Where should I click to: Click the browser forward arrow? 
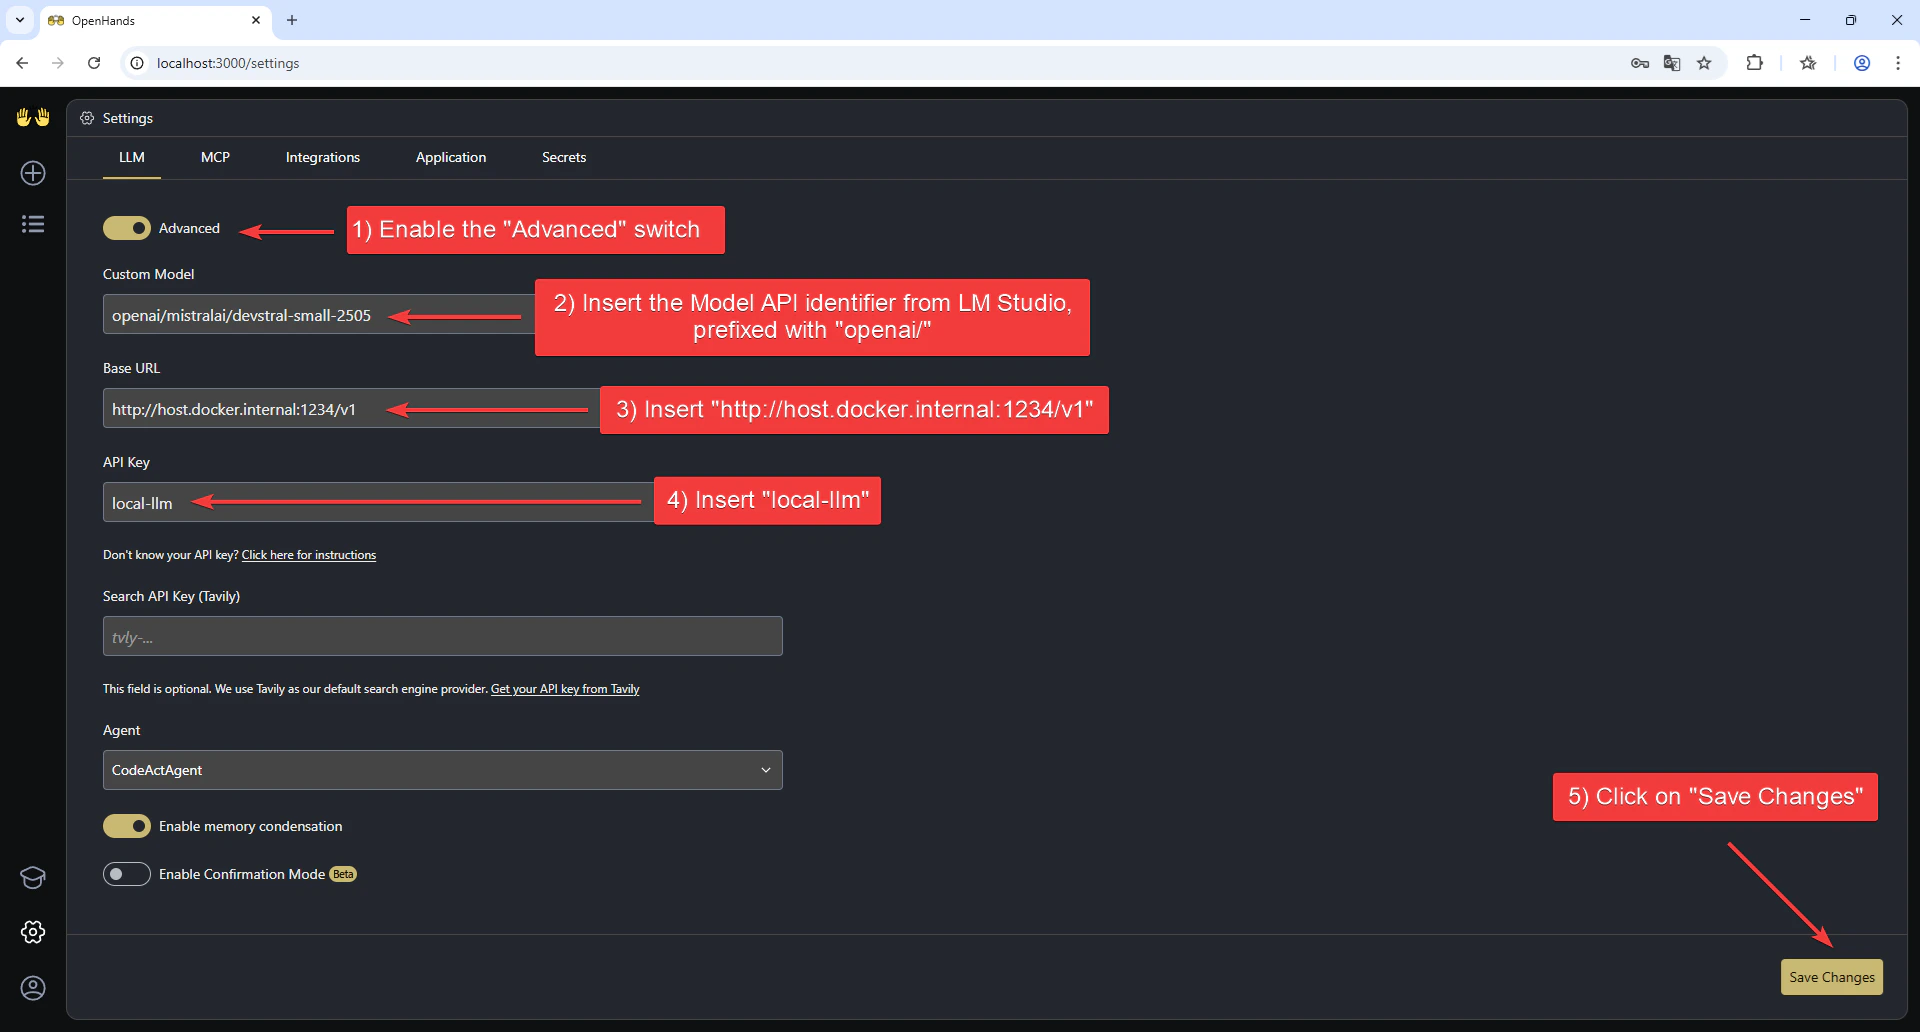(58, 63)
